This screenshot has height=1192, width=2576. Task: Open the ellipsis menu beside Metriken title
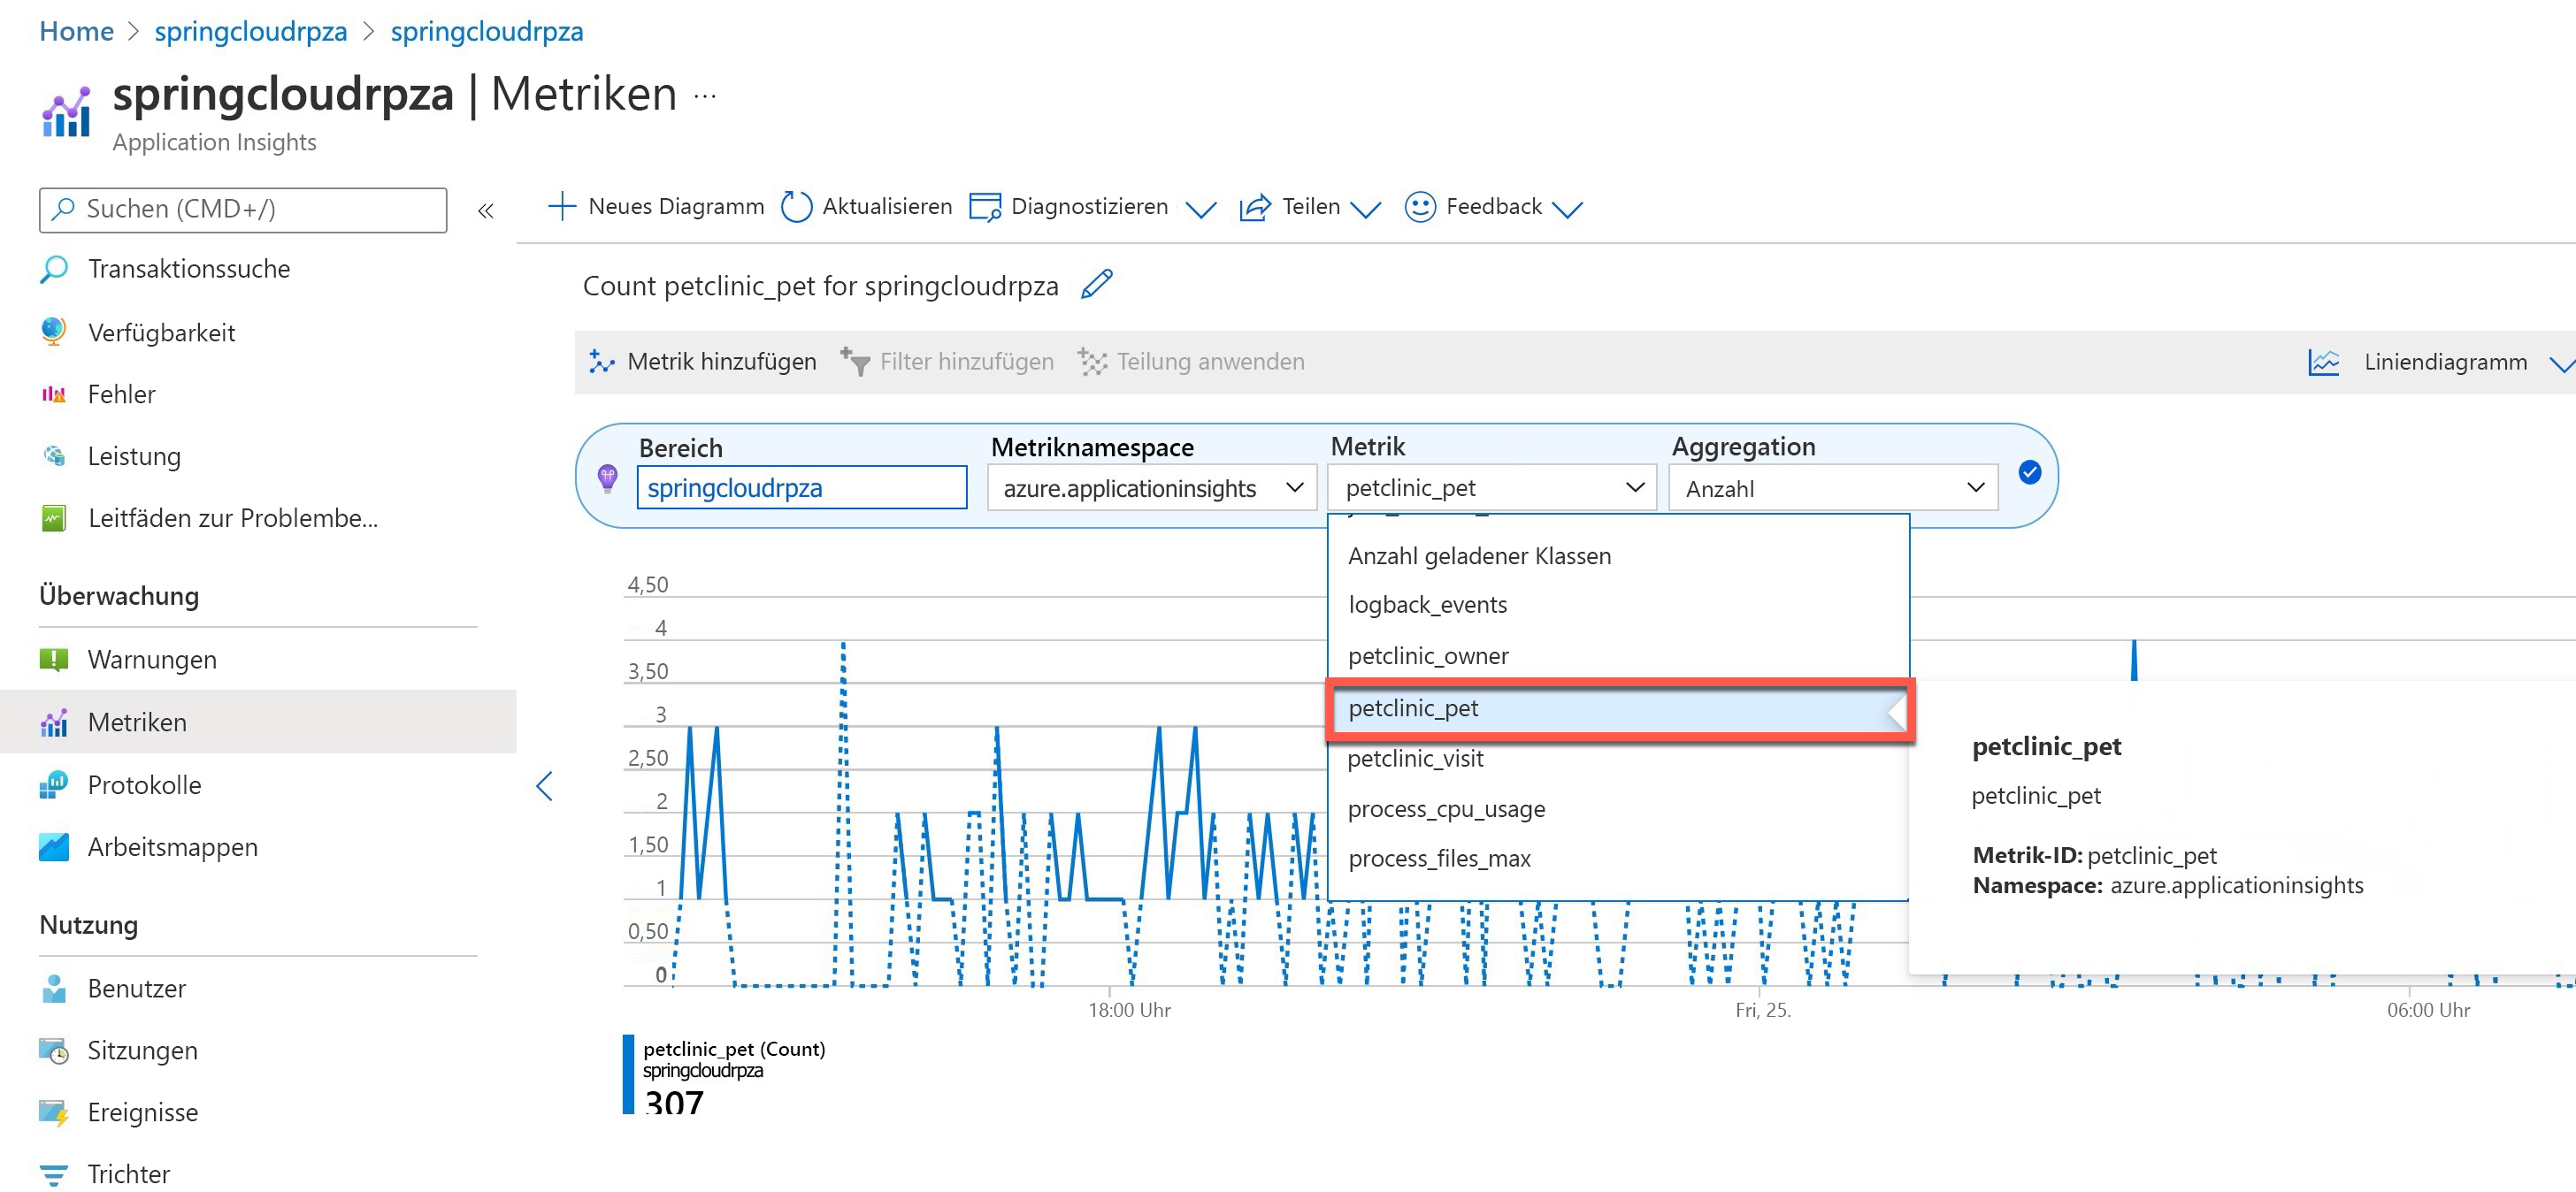pos(705,97)
